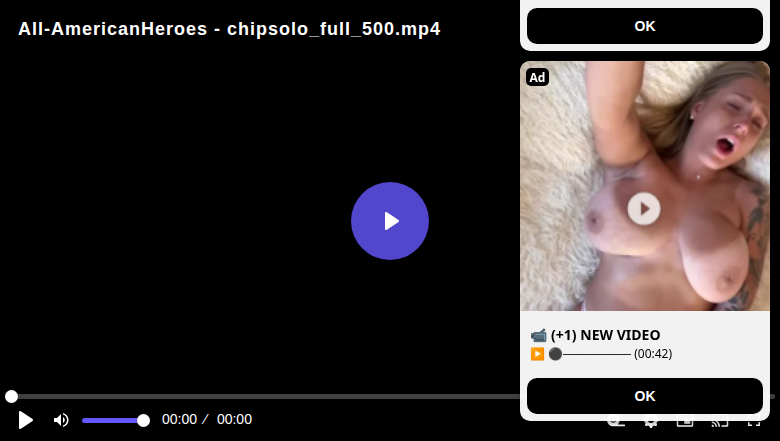
Task: Click the elapsed time 00:00 display
Action: coord(180,420)
